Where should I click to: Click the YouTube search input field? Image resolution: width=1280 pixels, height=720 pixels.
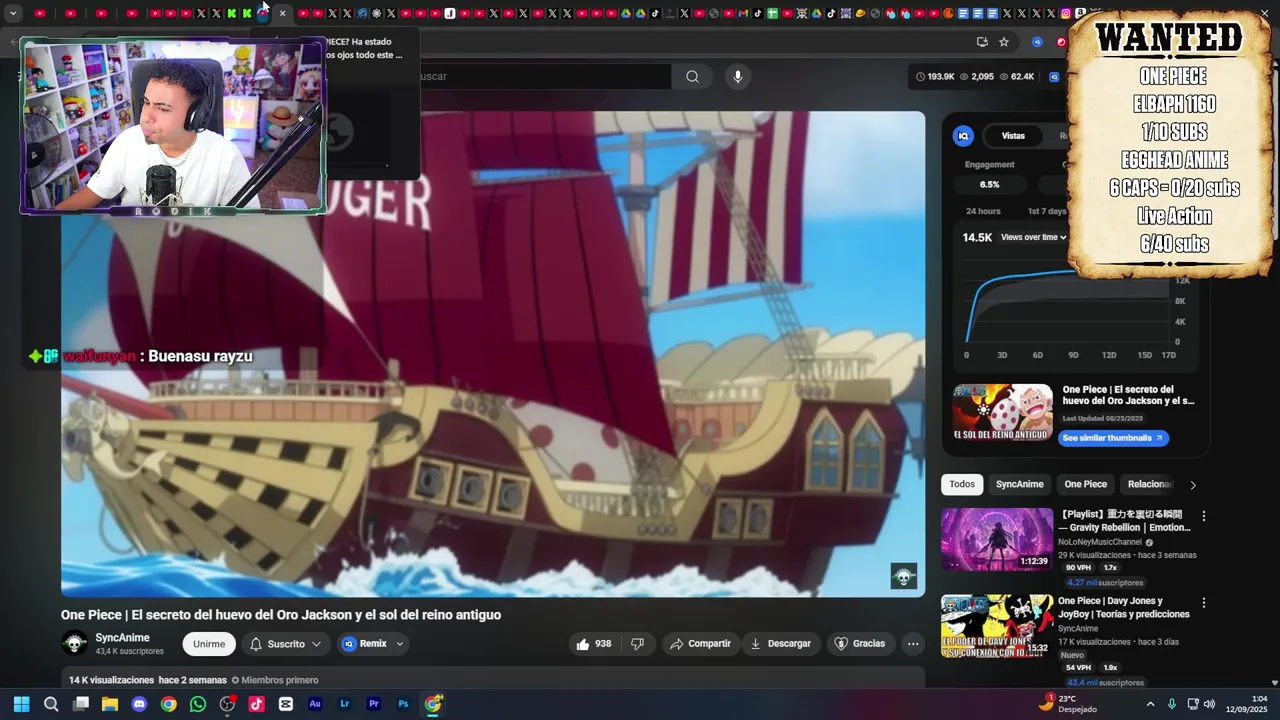[540, 77]
